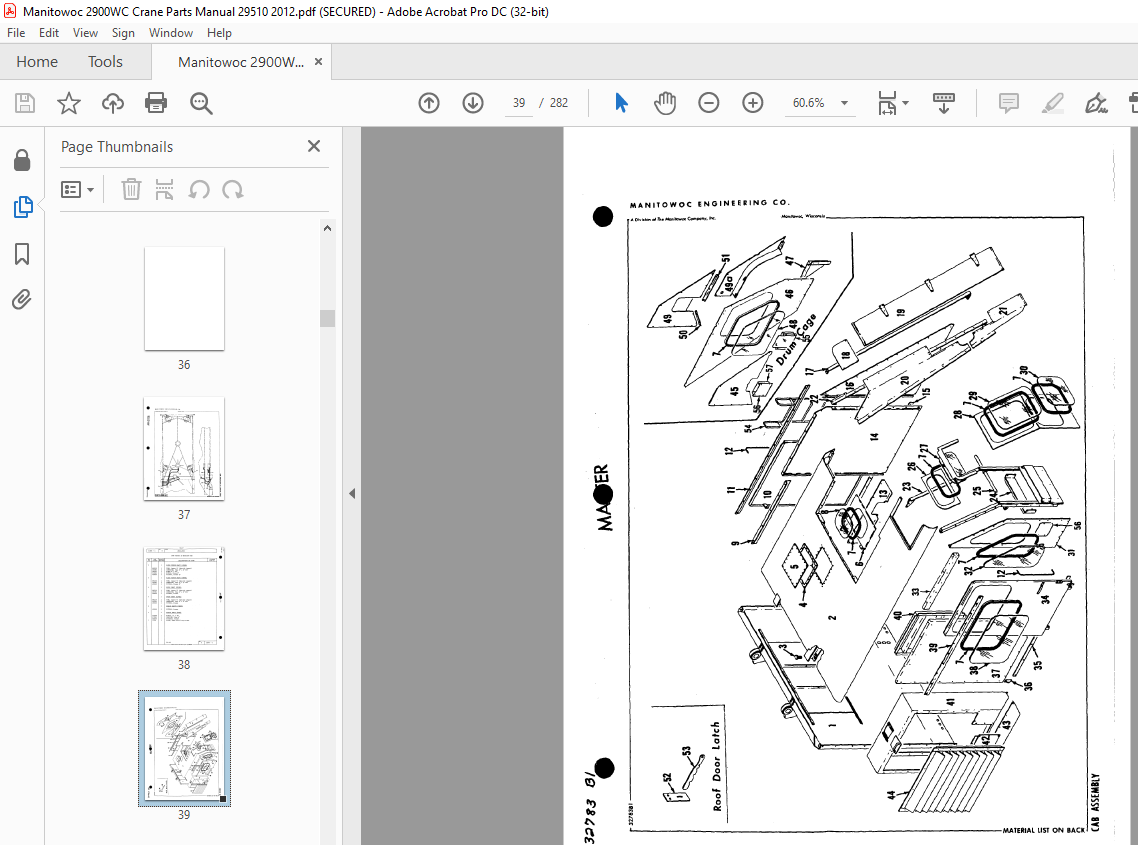1138x845 pixels.
Task: Upload file to cloud icon
Action: coord(112,103)
